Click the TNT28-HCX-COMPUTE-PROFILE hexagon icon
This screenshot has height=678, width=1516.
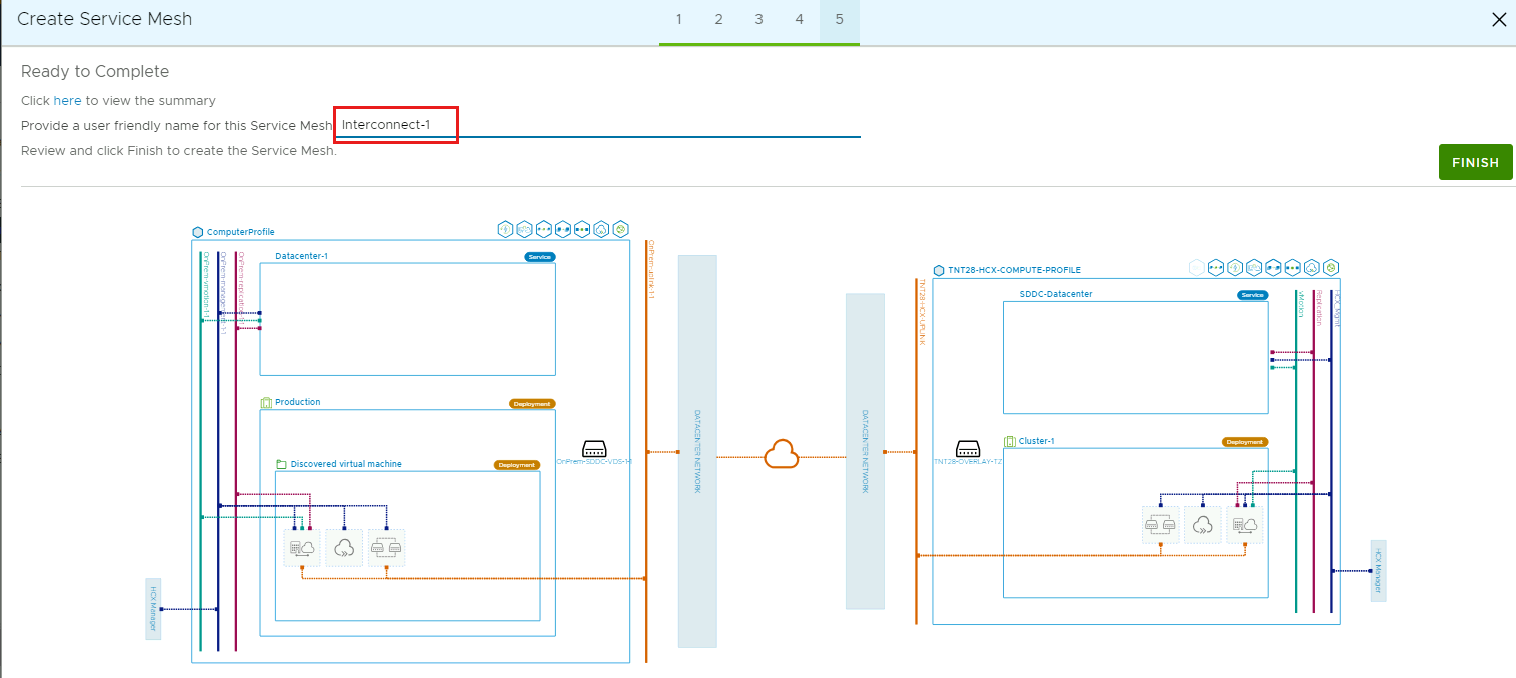939,270
